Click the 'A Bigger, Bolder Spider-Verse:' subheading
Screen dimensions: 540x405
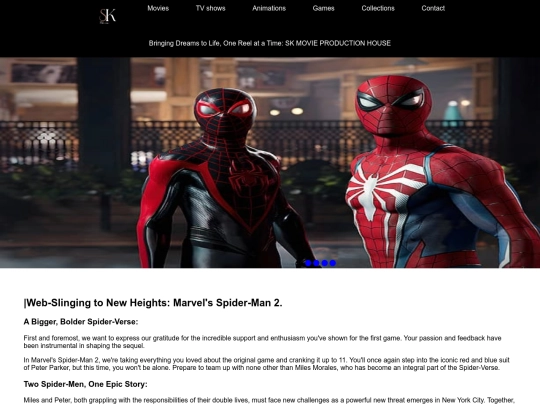tap(81, 322)
